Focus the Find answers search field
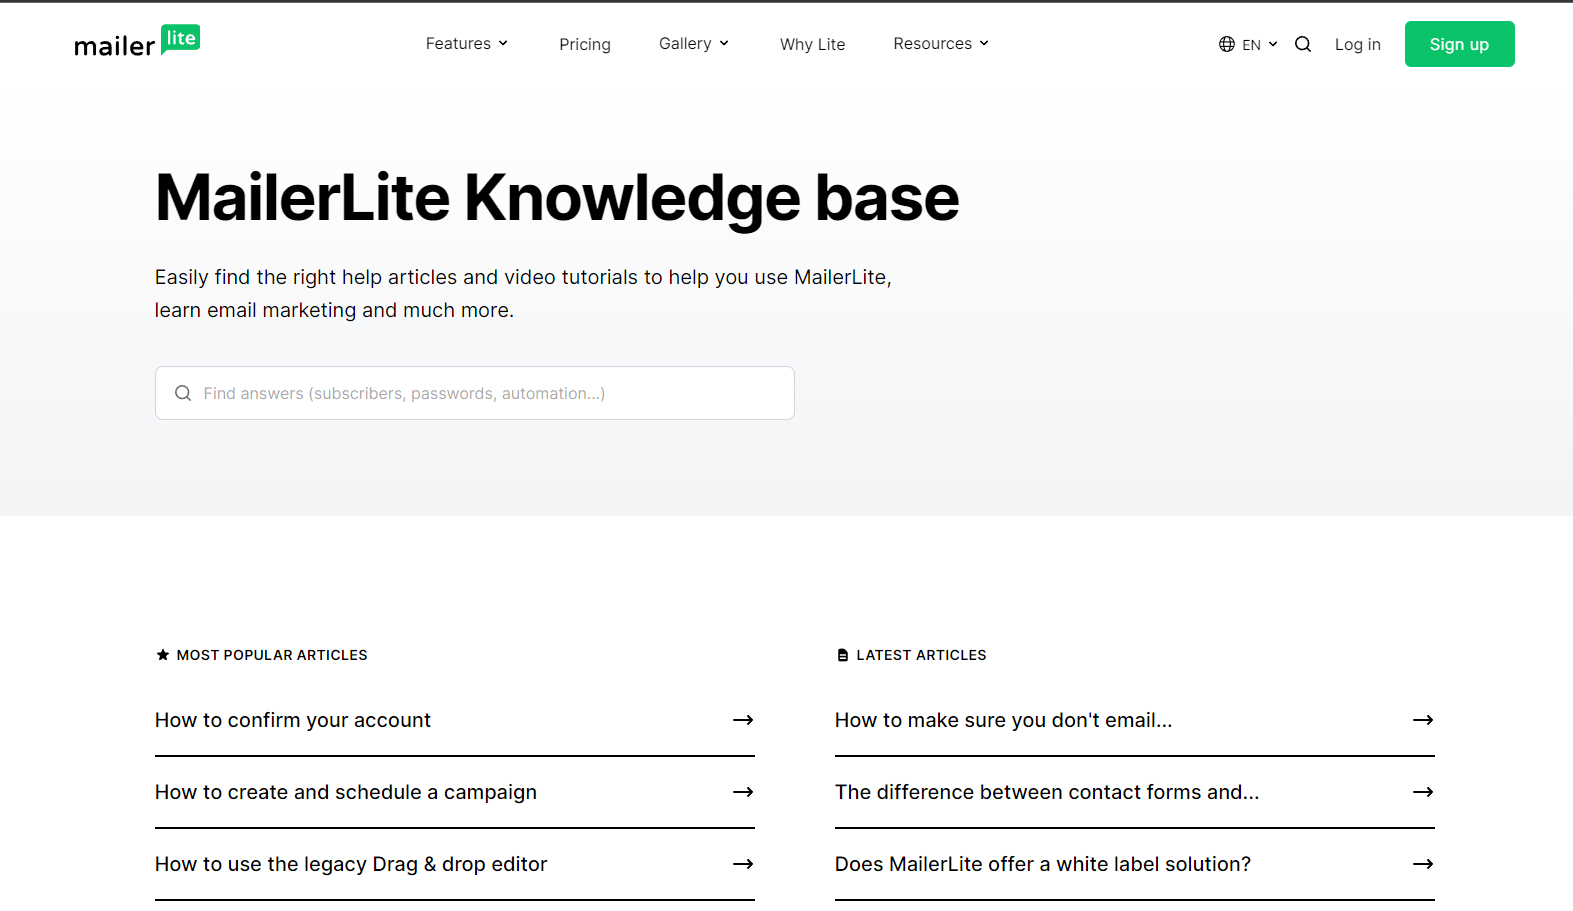The height and width of the screenshot is (911, 1573). click(475, 393)
